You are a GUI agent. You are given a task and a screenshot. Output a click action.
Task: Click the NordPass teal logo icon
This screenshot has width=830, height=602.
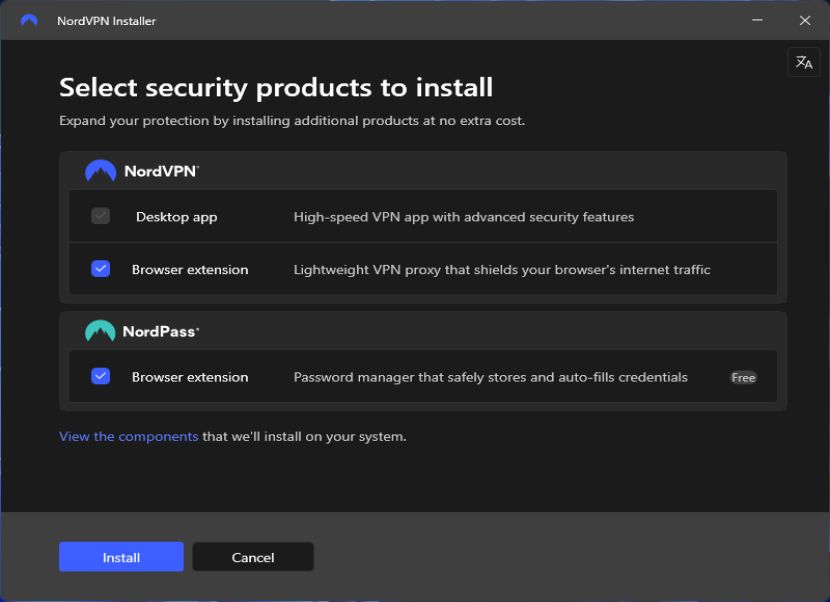[x=100, y=331]
